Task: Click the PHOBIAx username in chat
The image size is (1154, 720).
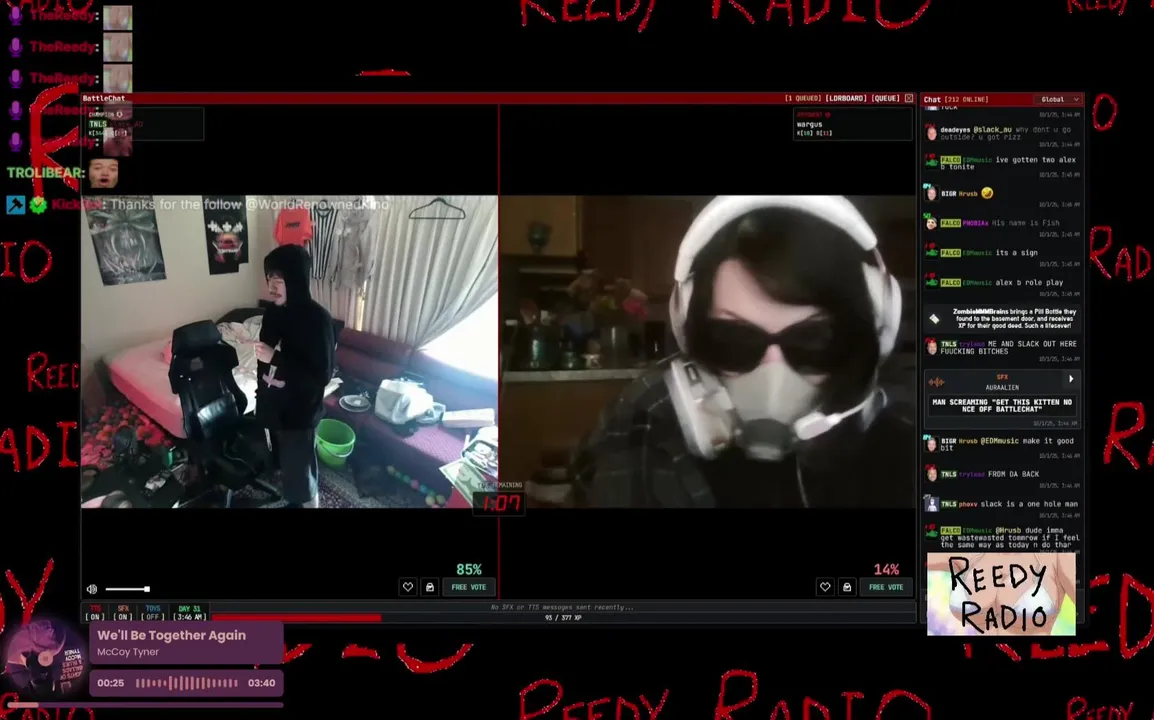Action: (x=975, y=223)
